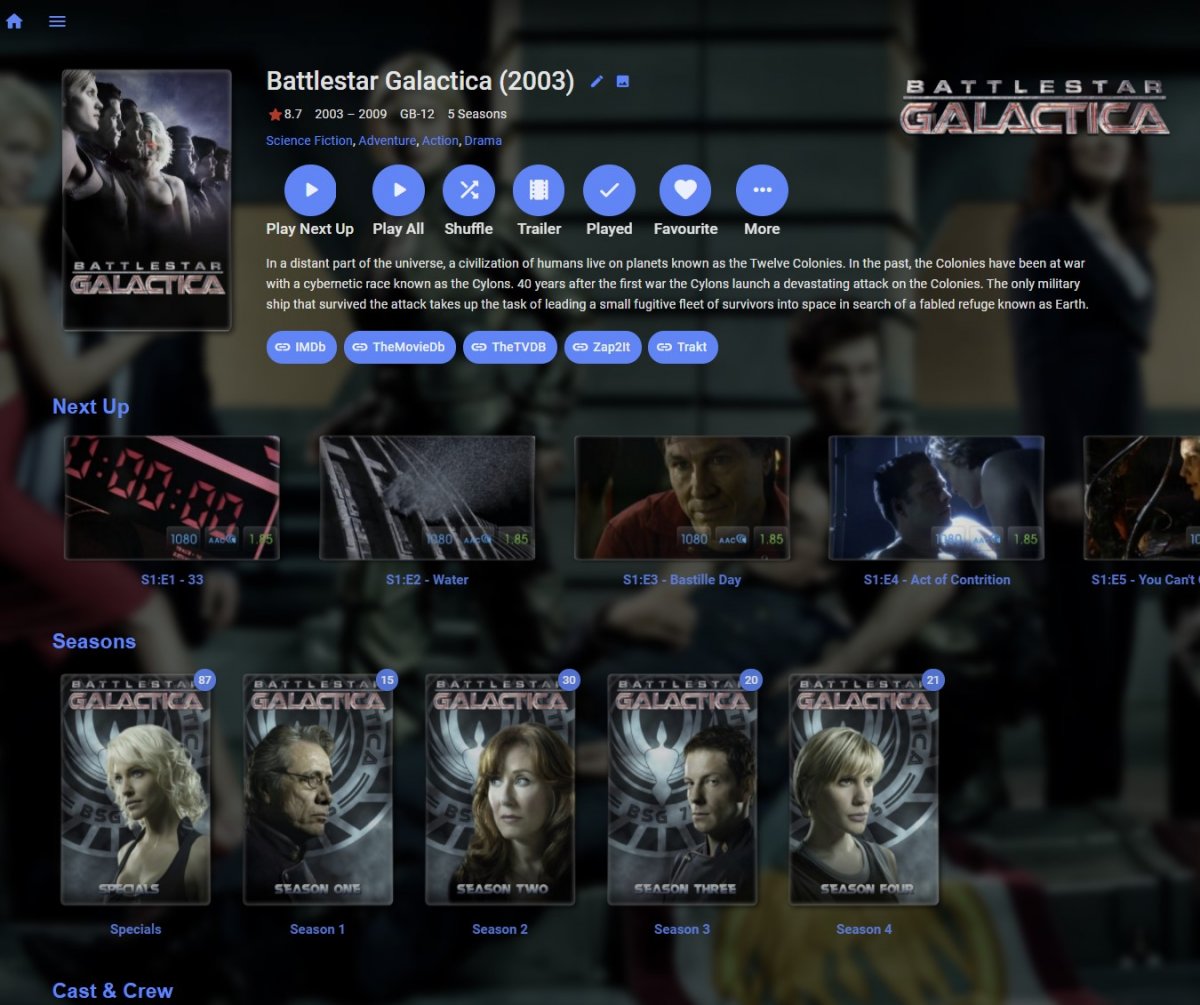Shuffle the series episodes
Image resolution: width=1200 pixels, height=1005 pixels.
point(469,190)
